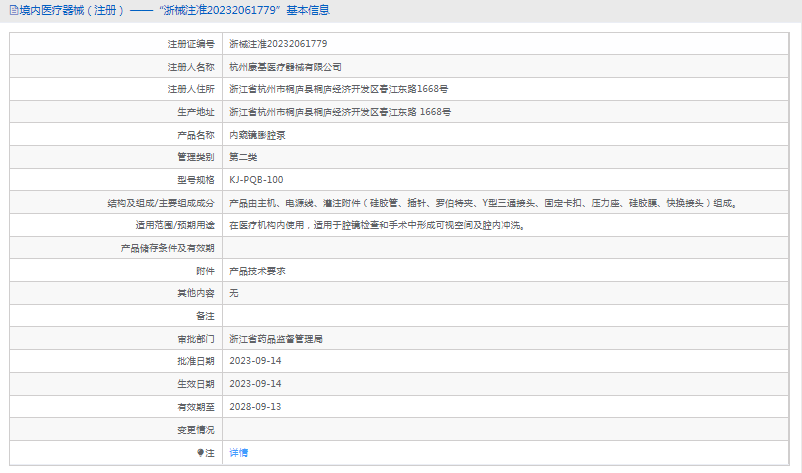Click the 管理类别 row label
Viewport: 802px width, 473px height.
click(196, 157)
